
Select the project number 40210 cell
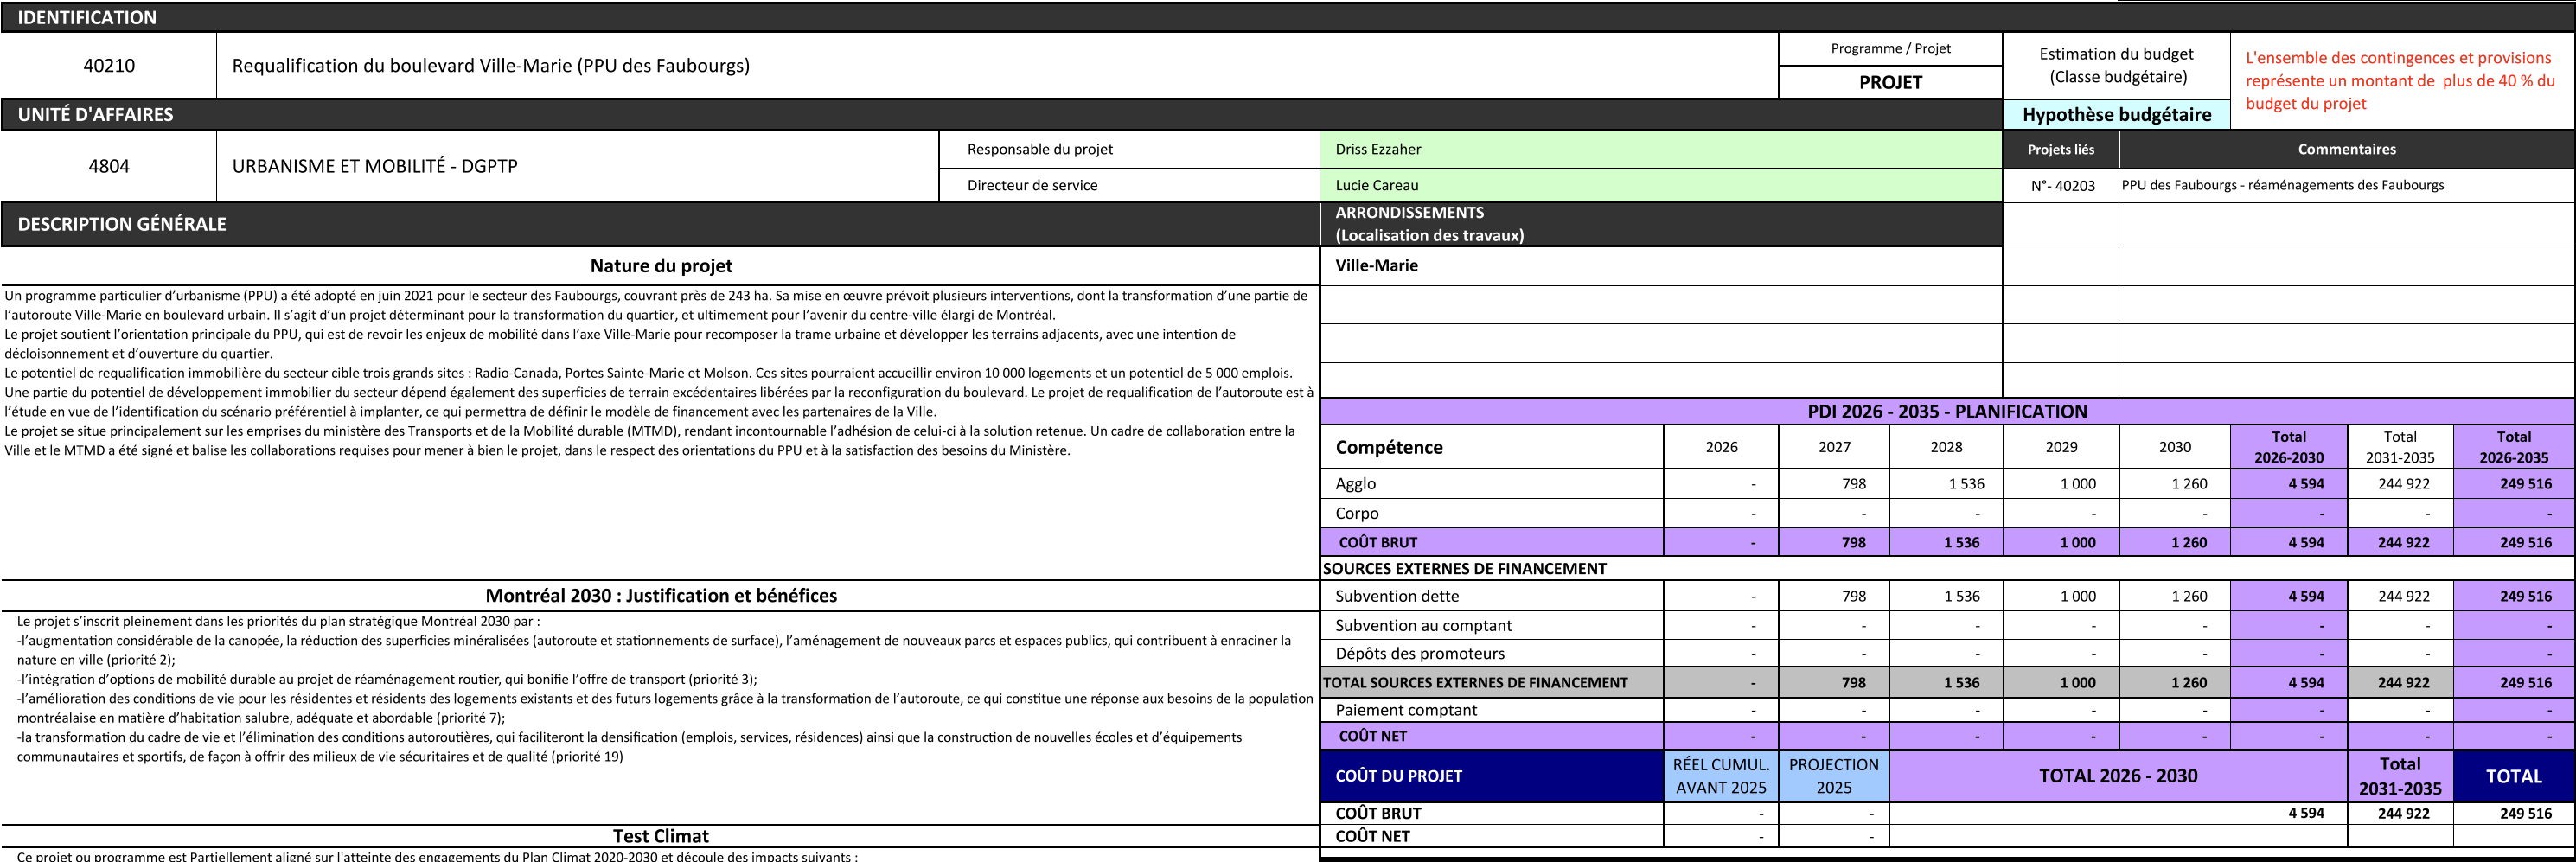[109, 66]
